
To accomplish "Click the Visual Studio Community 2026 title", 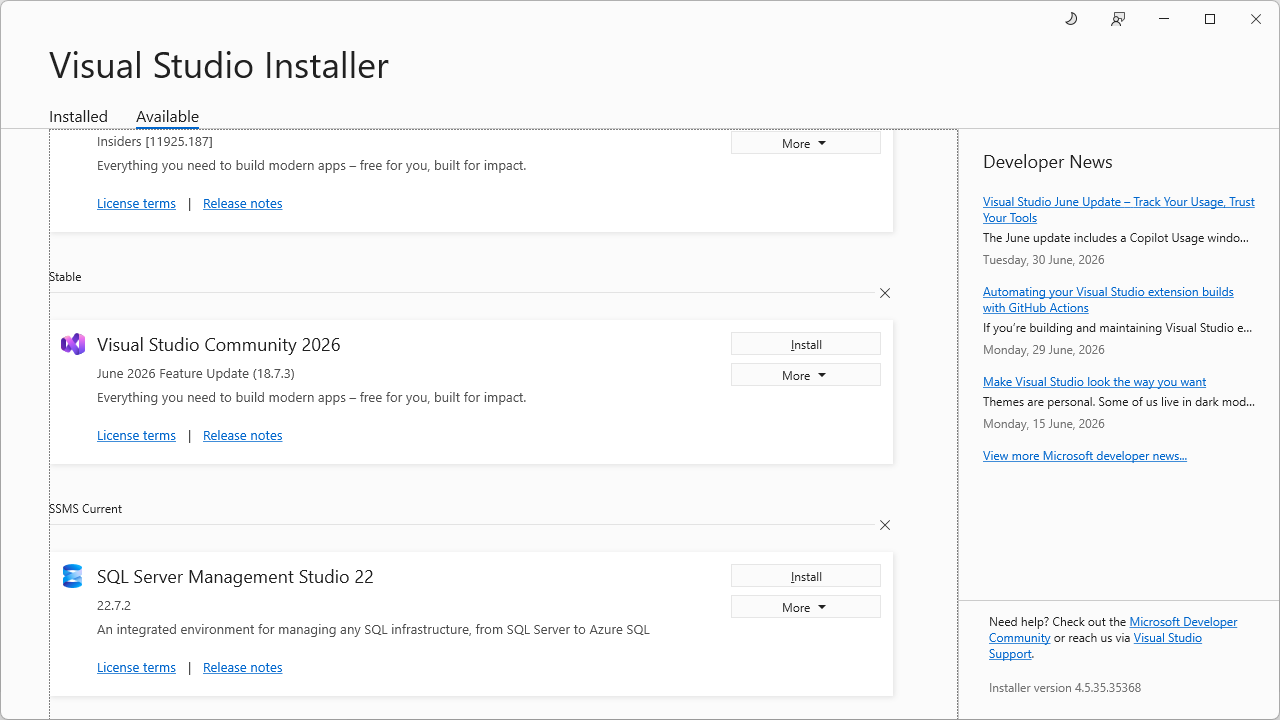I will pyautogui.click(x=219, y=344).
